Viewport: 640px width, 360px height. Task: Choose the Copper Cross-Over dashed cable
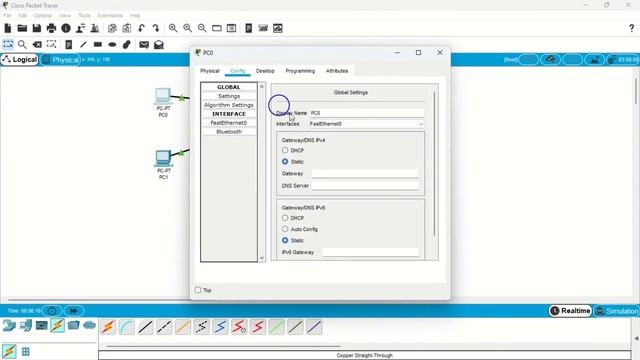[164, 327]
